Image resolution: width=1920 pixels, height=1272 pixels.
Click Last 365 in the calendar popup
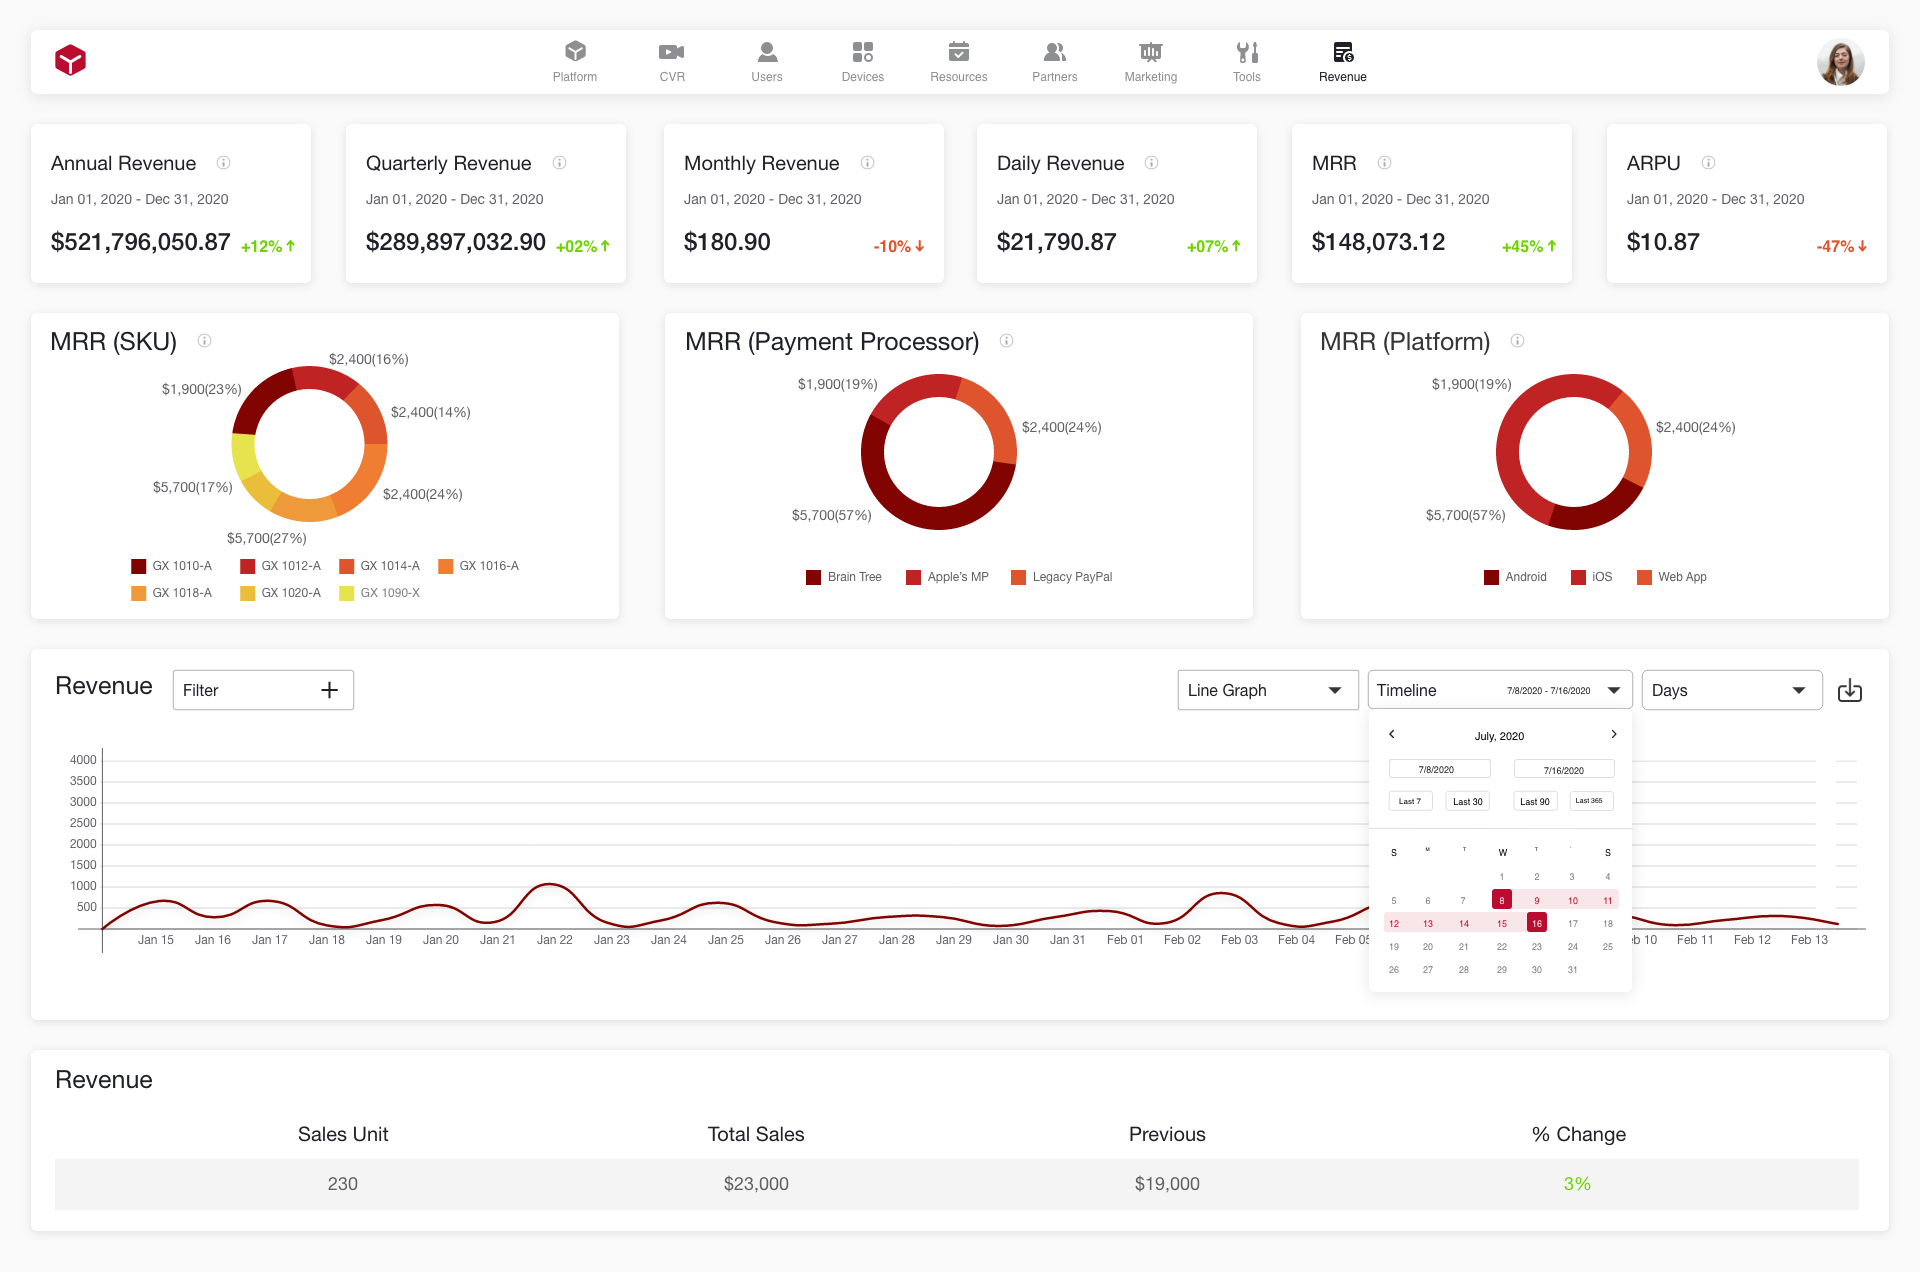click(1590, 801)
